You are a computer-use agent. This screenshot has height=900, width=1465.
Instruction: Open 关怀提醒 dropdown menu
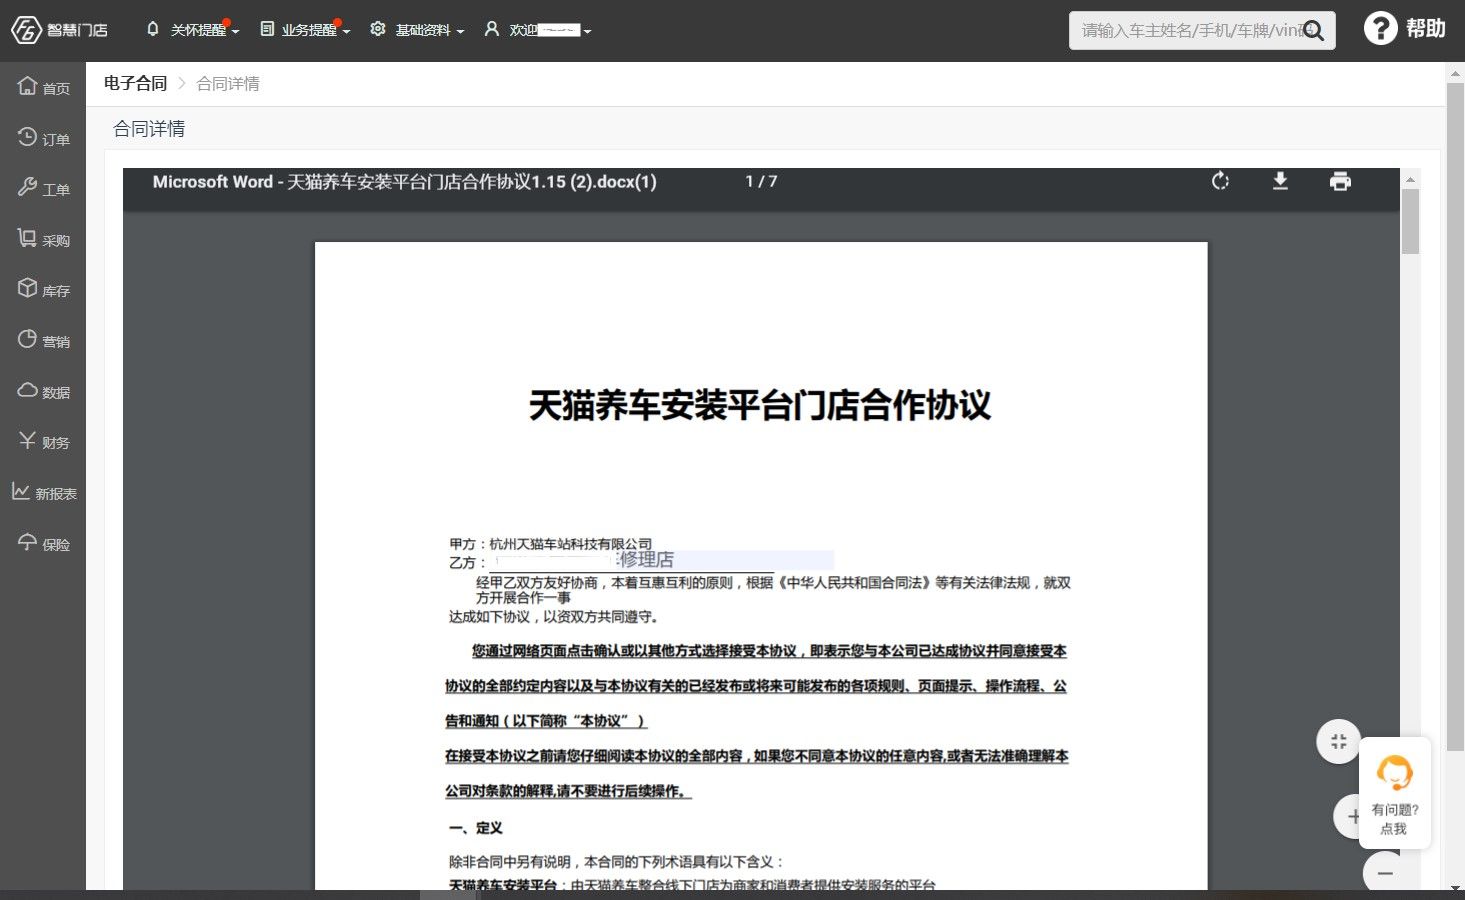193,30
